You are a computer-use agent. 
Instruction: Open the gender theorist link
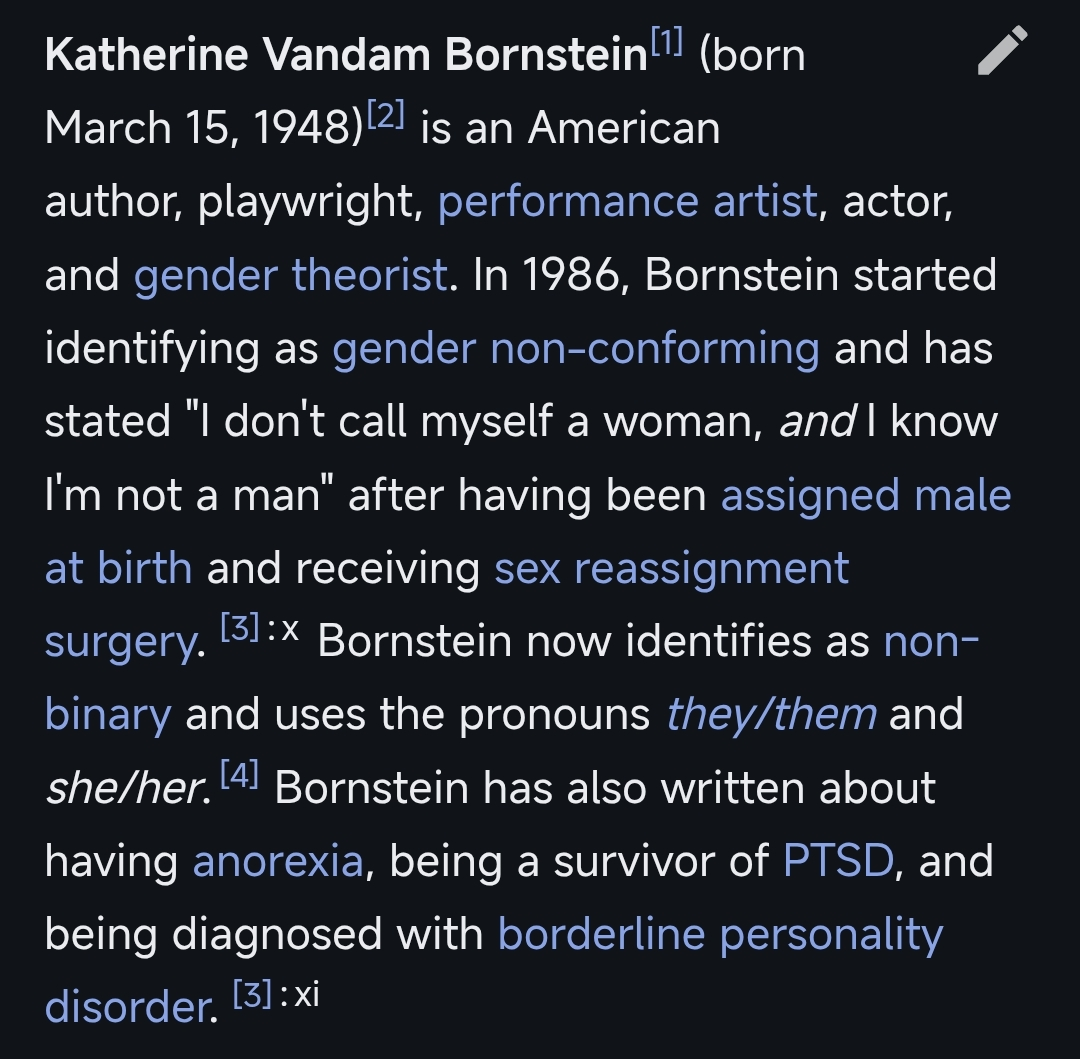pyautogui.click(x=290, y=275)
